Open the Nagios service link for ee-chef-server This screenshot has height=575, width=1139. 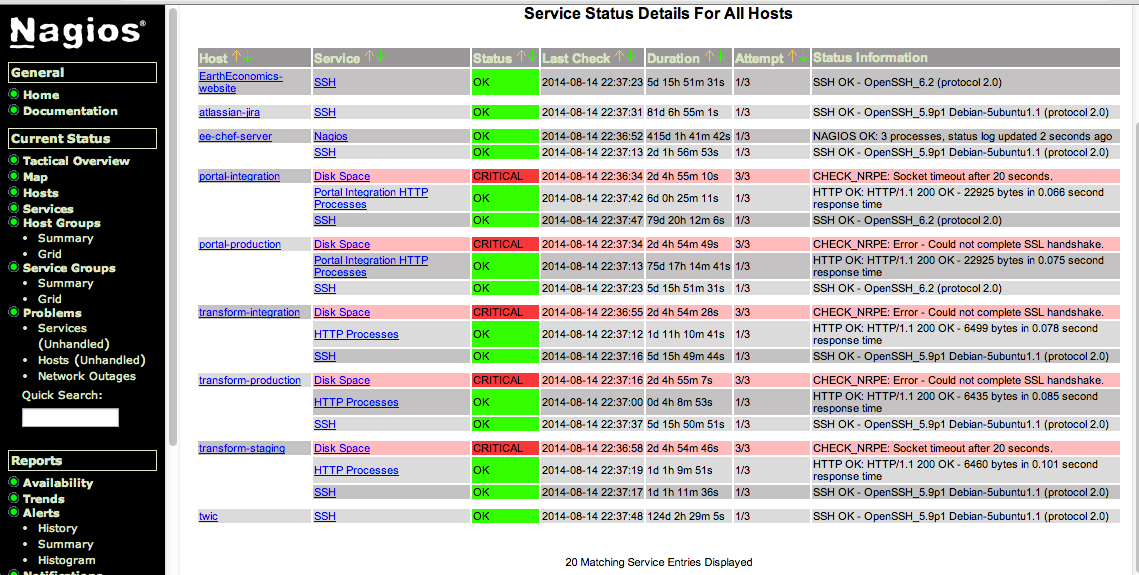click(x=331, y=137)
